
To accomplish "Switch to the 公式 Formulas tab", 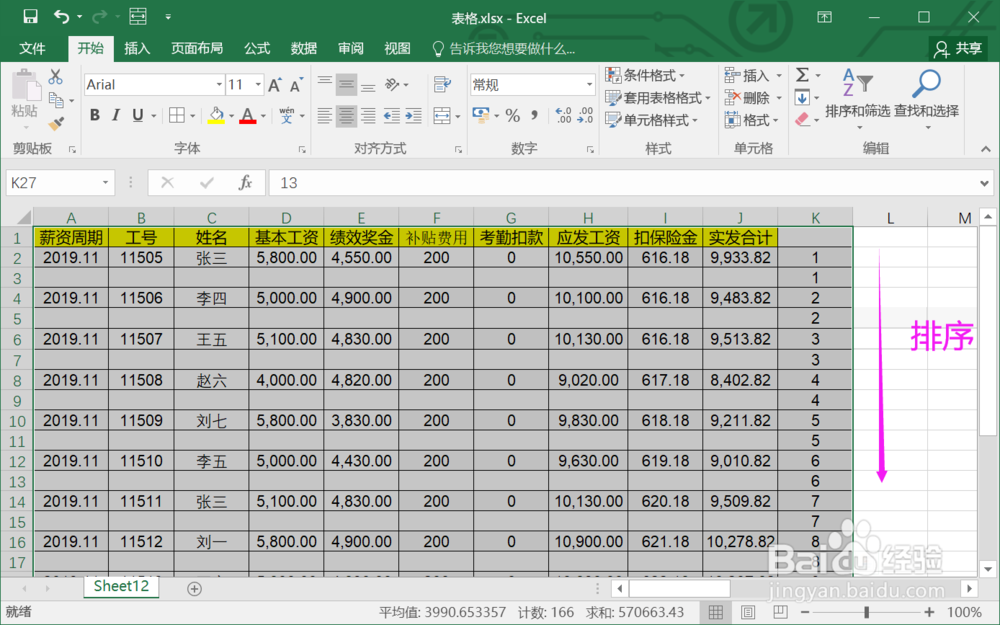I will [x=257, y=48].
